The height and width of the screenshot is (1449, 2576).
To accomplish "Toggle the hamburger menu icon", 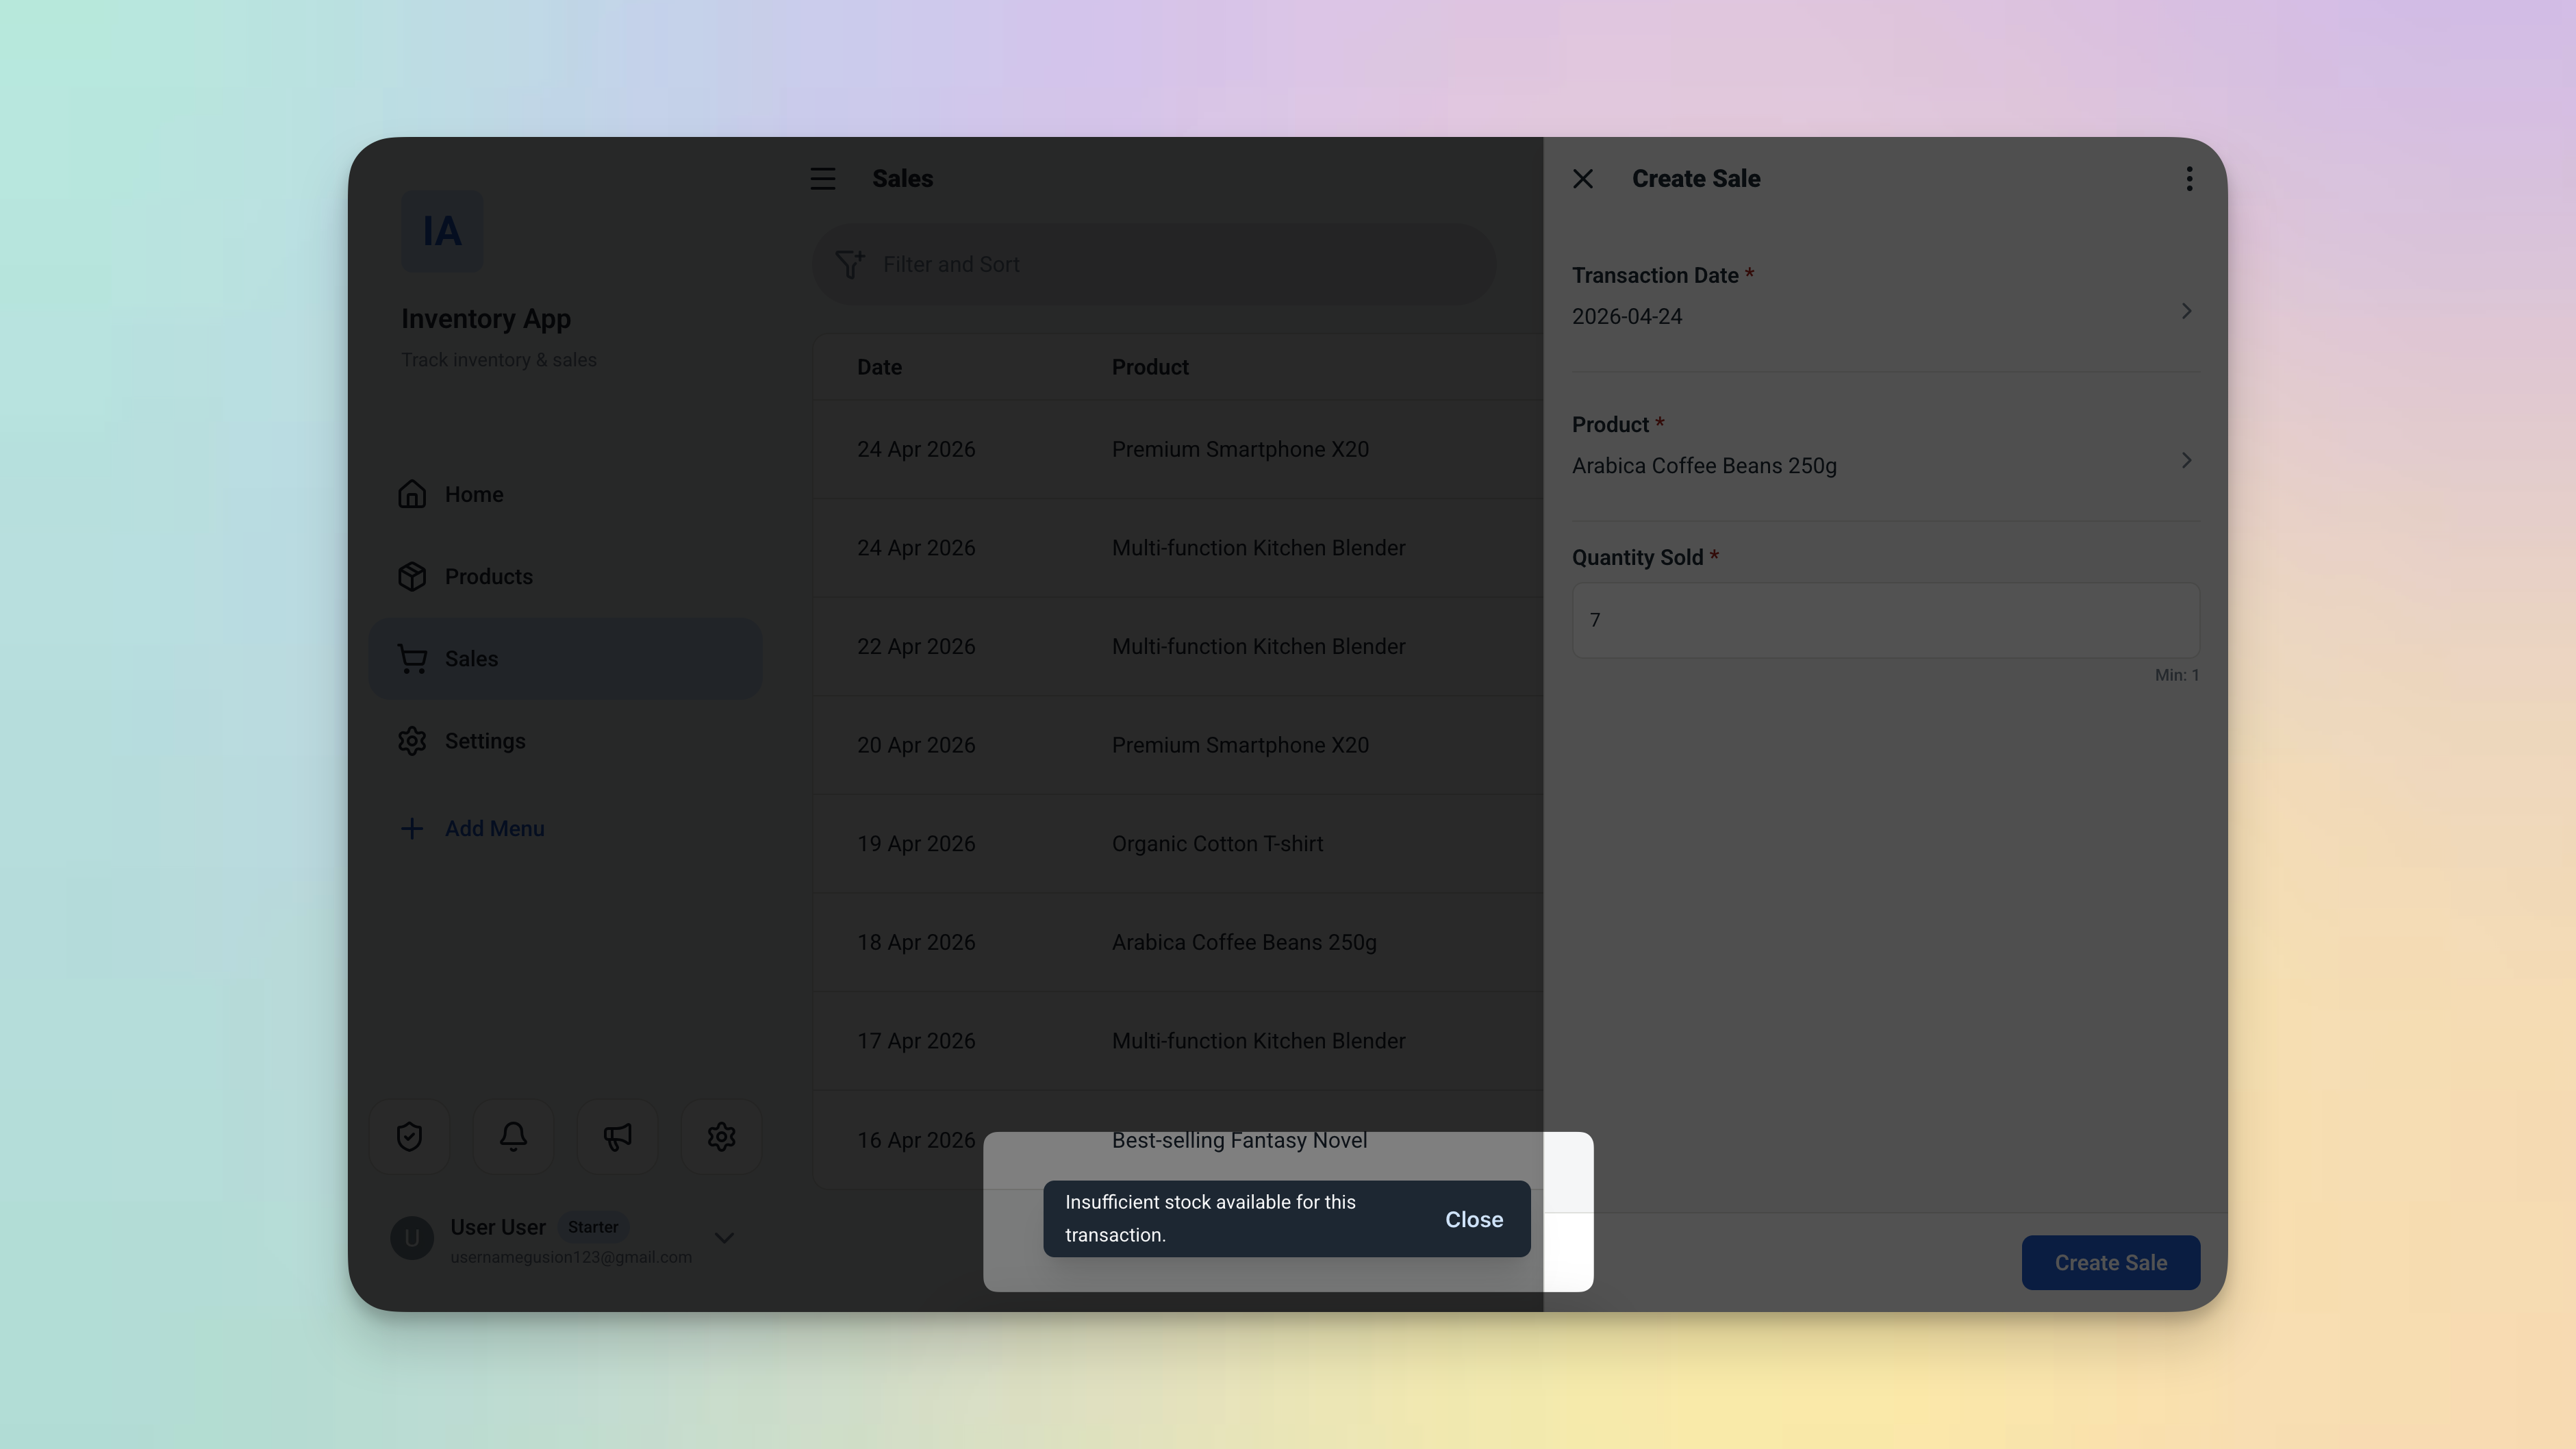I will (823, 179).
